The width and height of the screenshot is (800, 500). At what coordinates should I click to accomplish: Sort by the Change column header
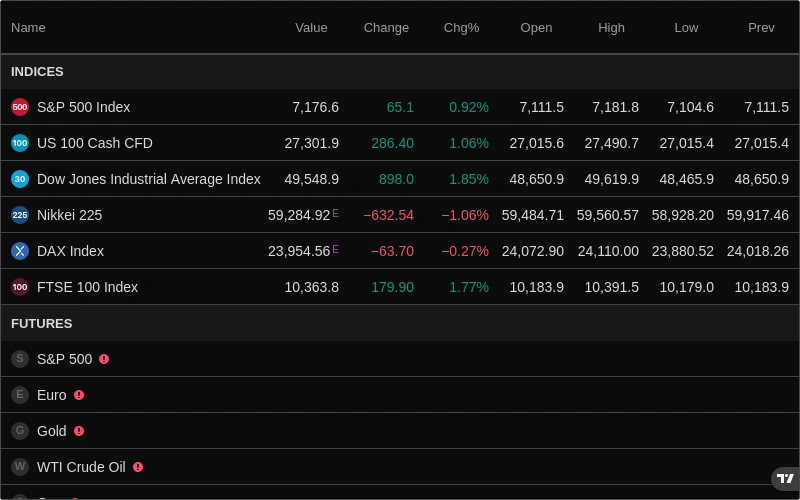pos(386,28)
